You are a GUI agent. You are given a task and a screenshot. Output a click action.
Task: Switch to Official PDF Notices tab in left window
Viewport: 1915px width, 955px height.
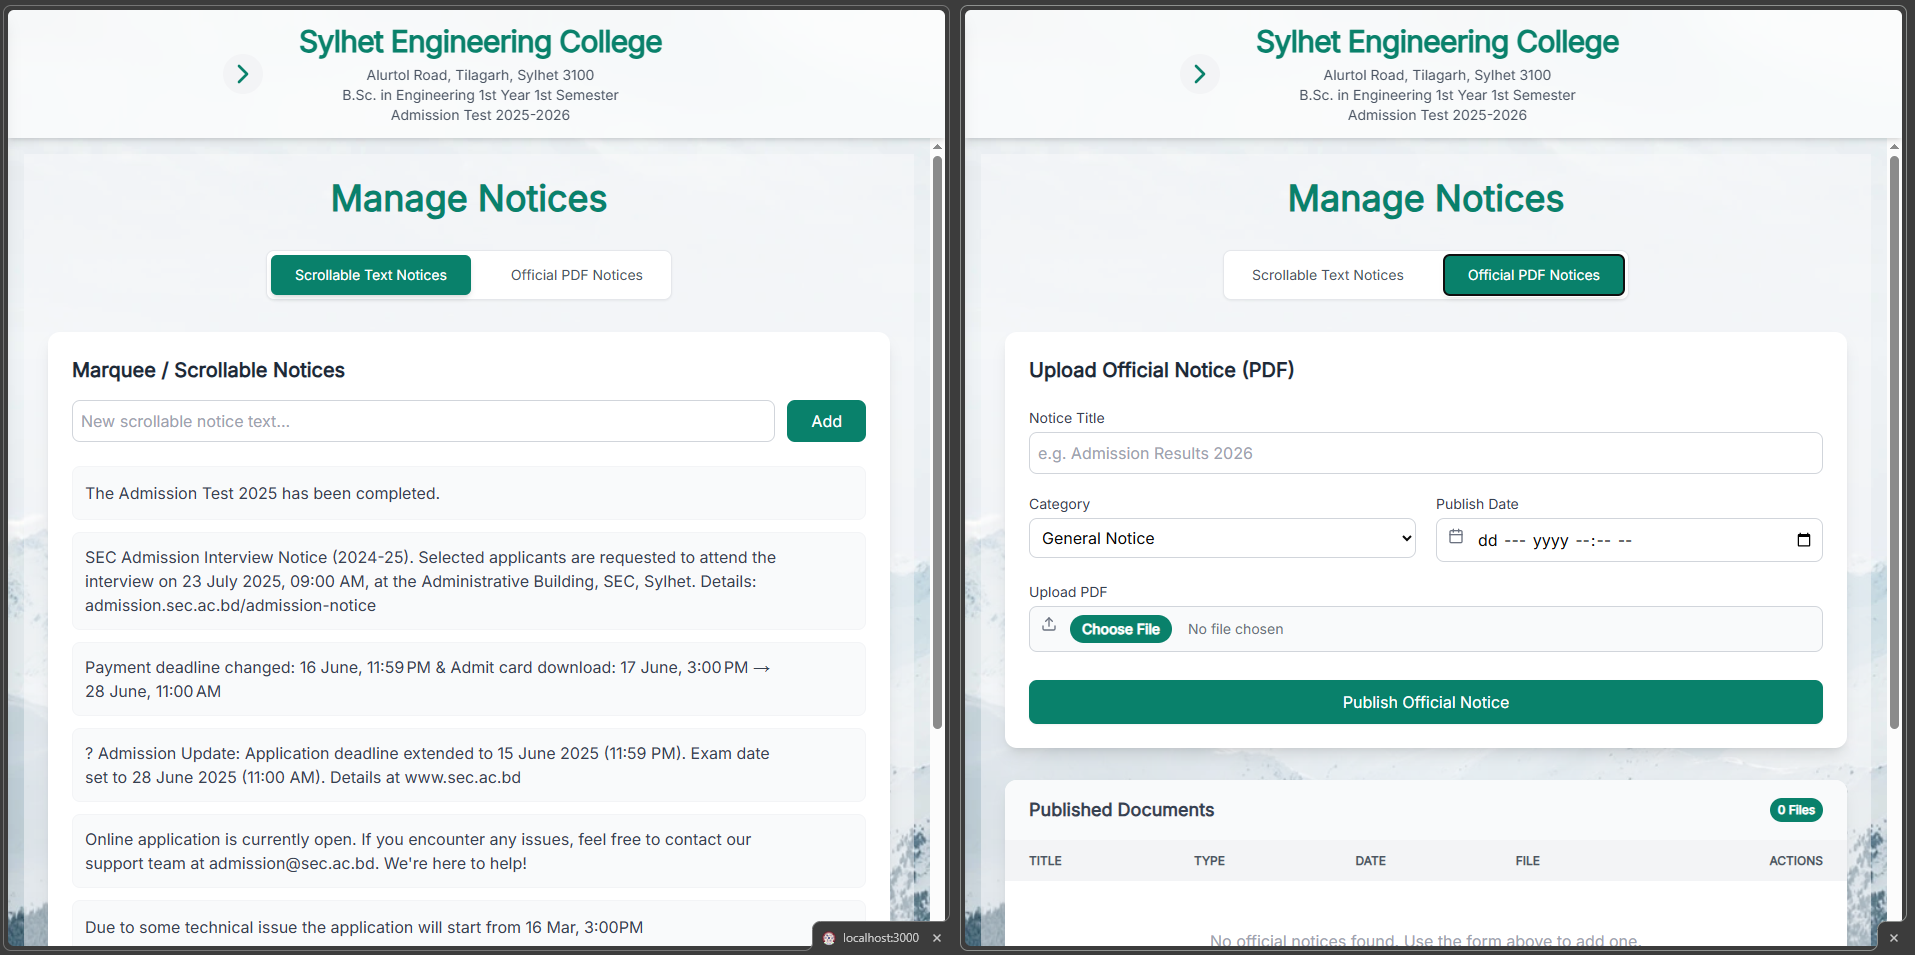click(x=577, y=275)
